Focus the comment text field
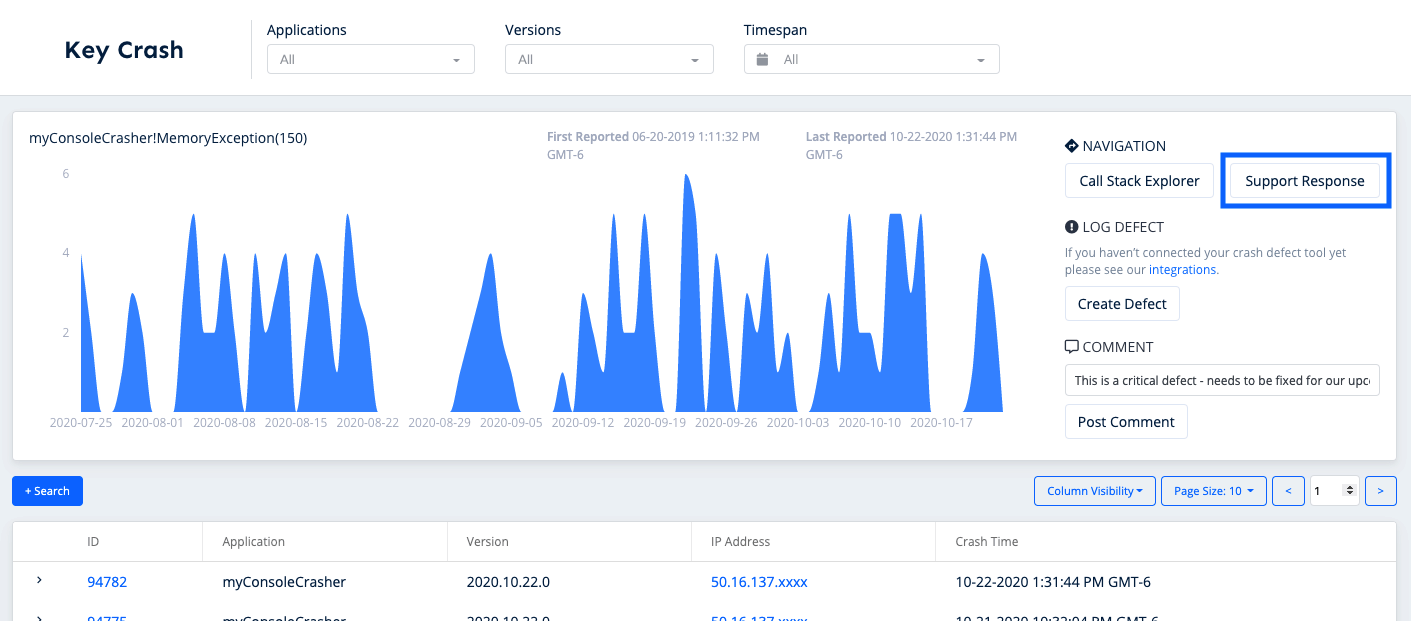The width and height of the screenshot is (1411, 621). 1222,380
